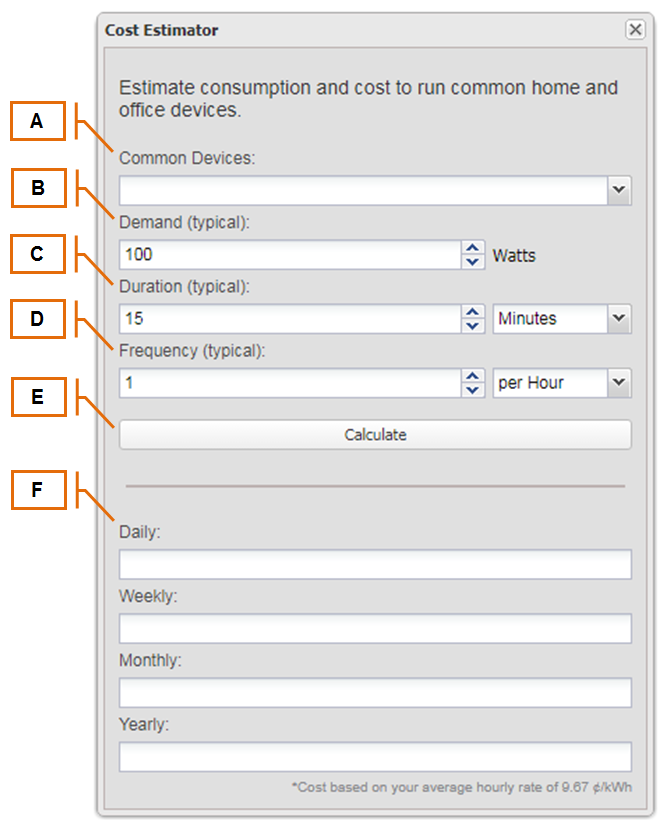Image resolution: width=668 pixels, height=830 pixels.
Task: Open the Common Devices dropdown
Action: pyautogui.click(x=619, y=190)
